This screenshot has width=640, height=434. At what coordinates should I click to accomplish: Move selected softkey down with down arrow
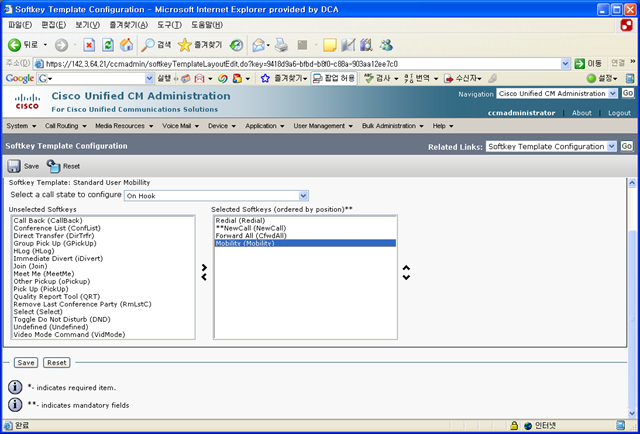point(406,277)
